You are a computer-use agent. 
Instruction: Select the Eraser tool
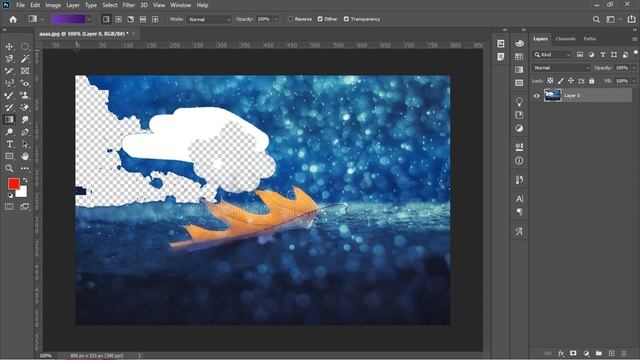25,108
